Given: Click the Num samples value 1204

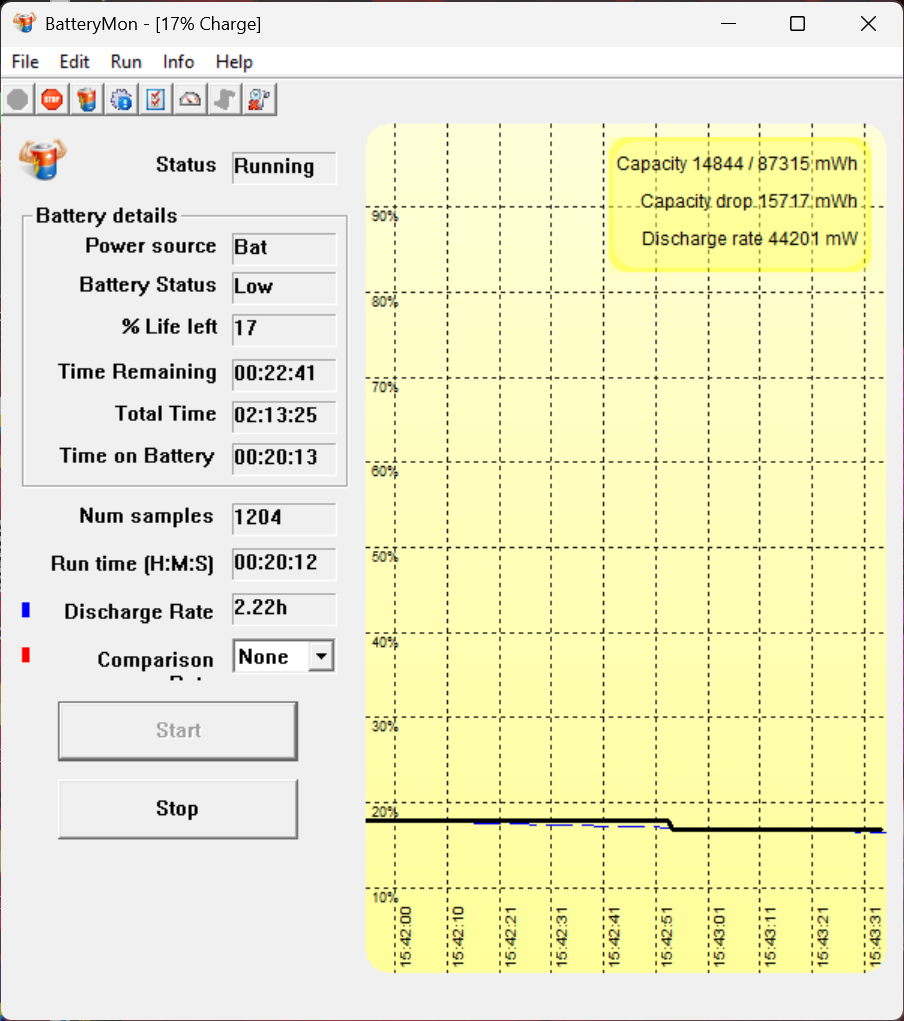Looking at the screenshot, I should click(x=284, y=519).
